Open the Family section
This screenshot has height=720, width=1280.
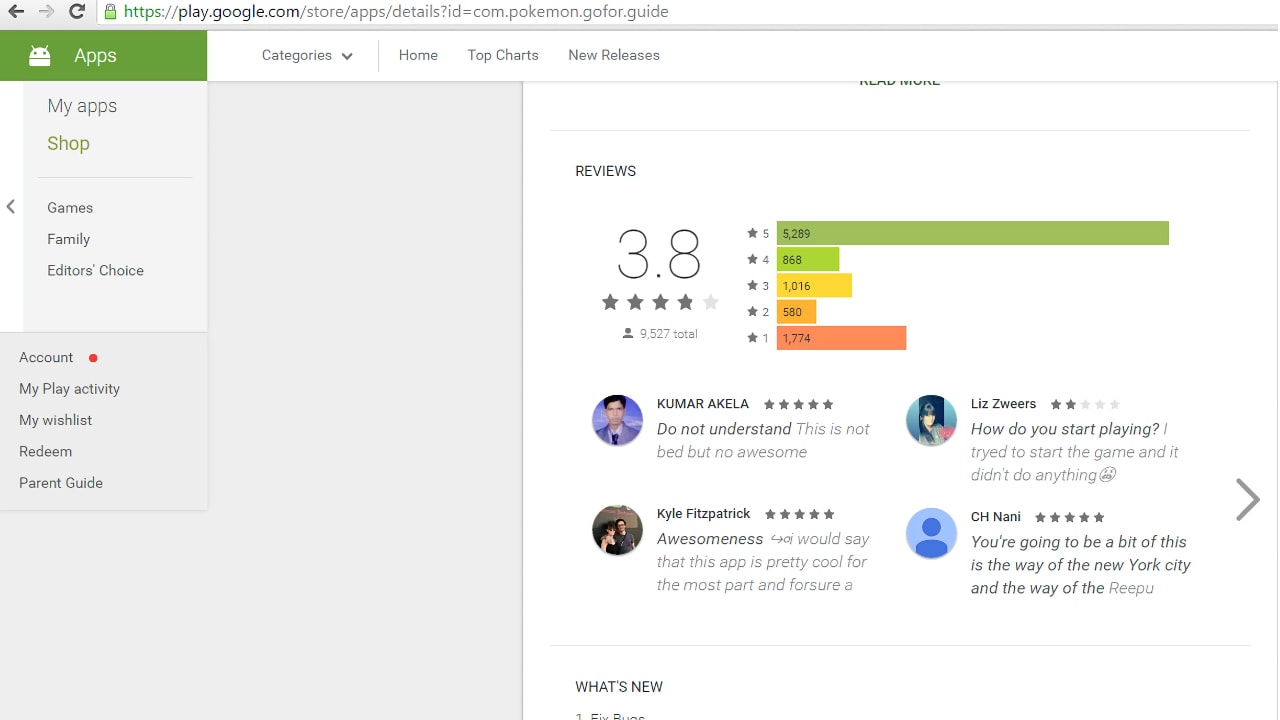(x=68, y=239)
